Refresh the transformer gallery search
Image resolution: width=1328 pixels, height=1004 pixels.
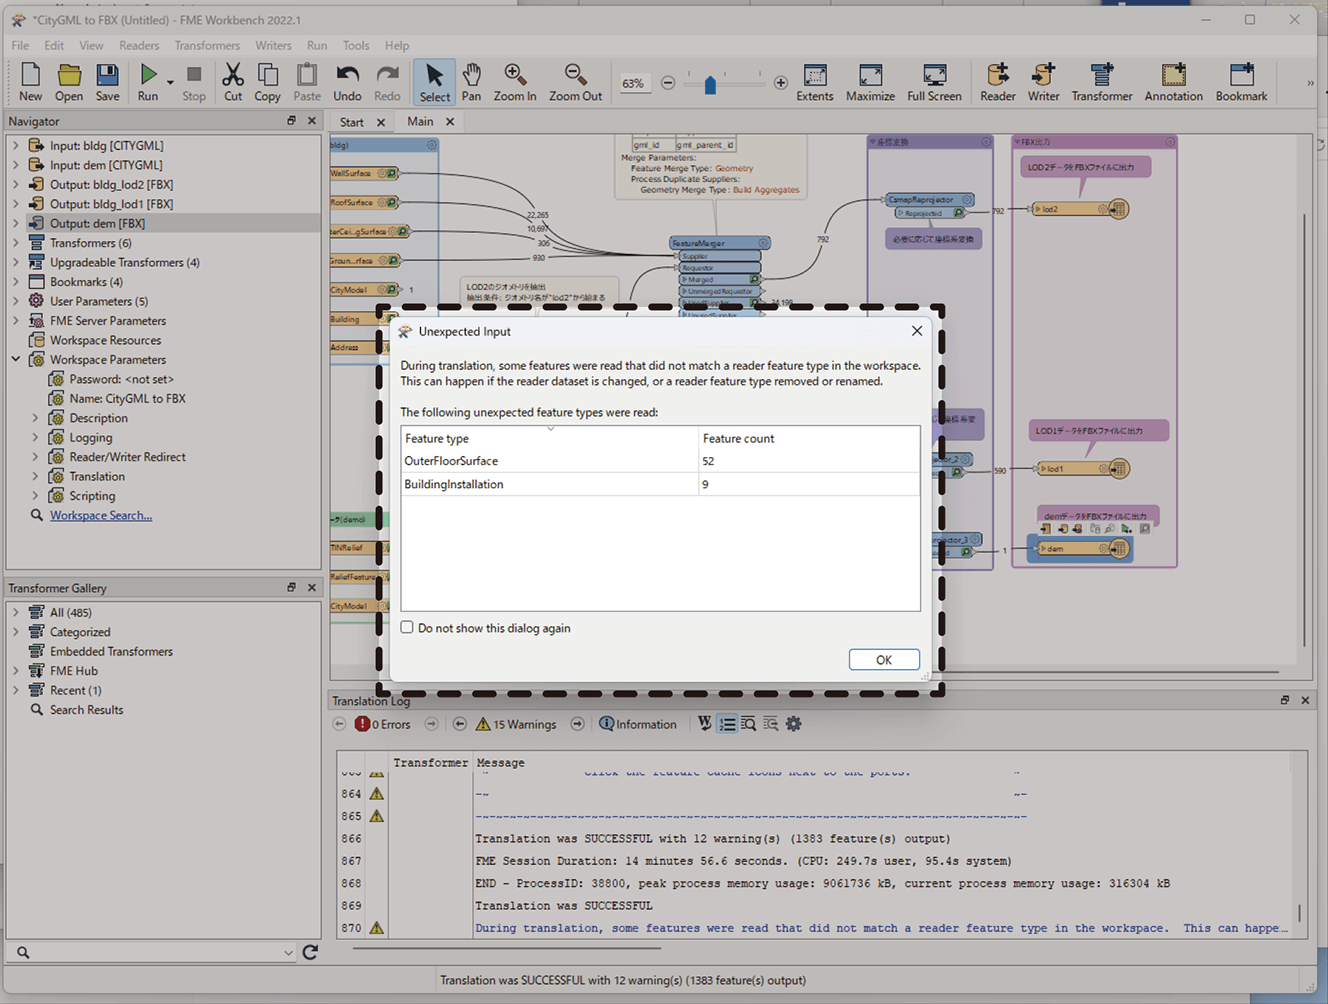tap(310, 952)
